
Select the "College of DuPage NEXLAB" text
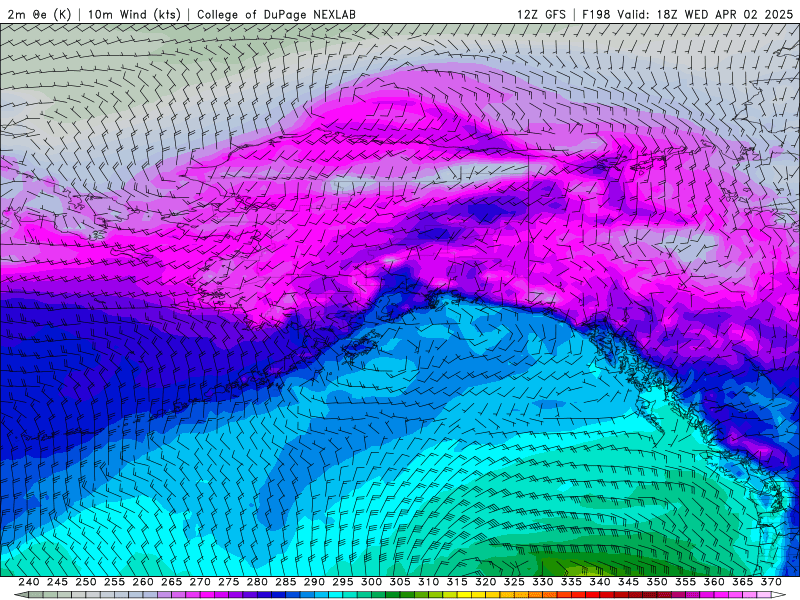pyautogui.click(x=276, y=14)
